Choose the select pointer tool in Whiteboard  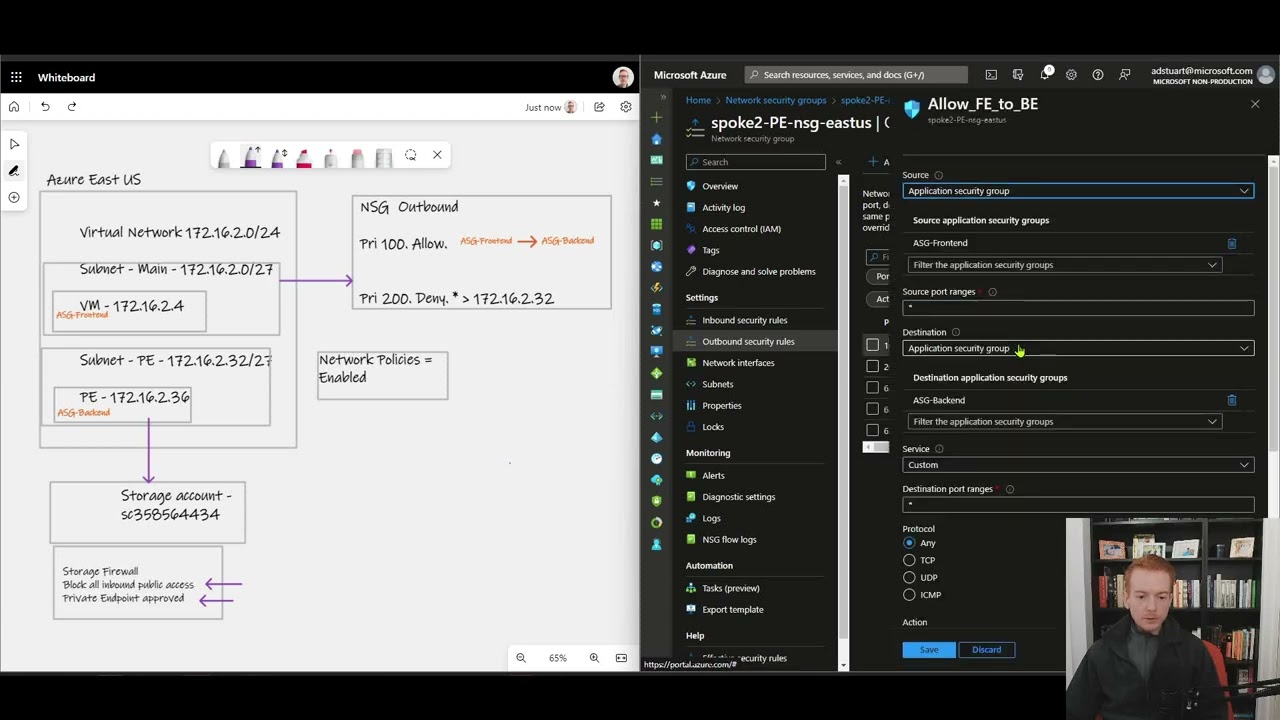point(14,144)
